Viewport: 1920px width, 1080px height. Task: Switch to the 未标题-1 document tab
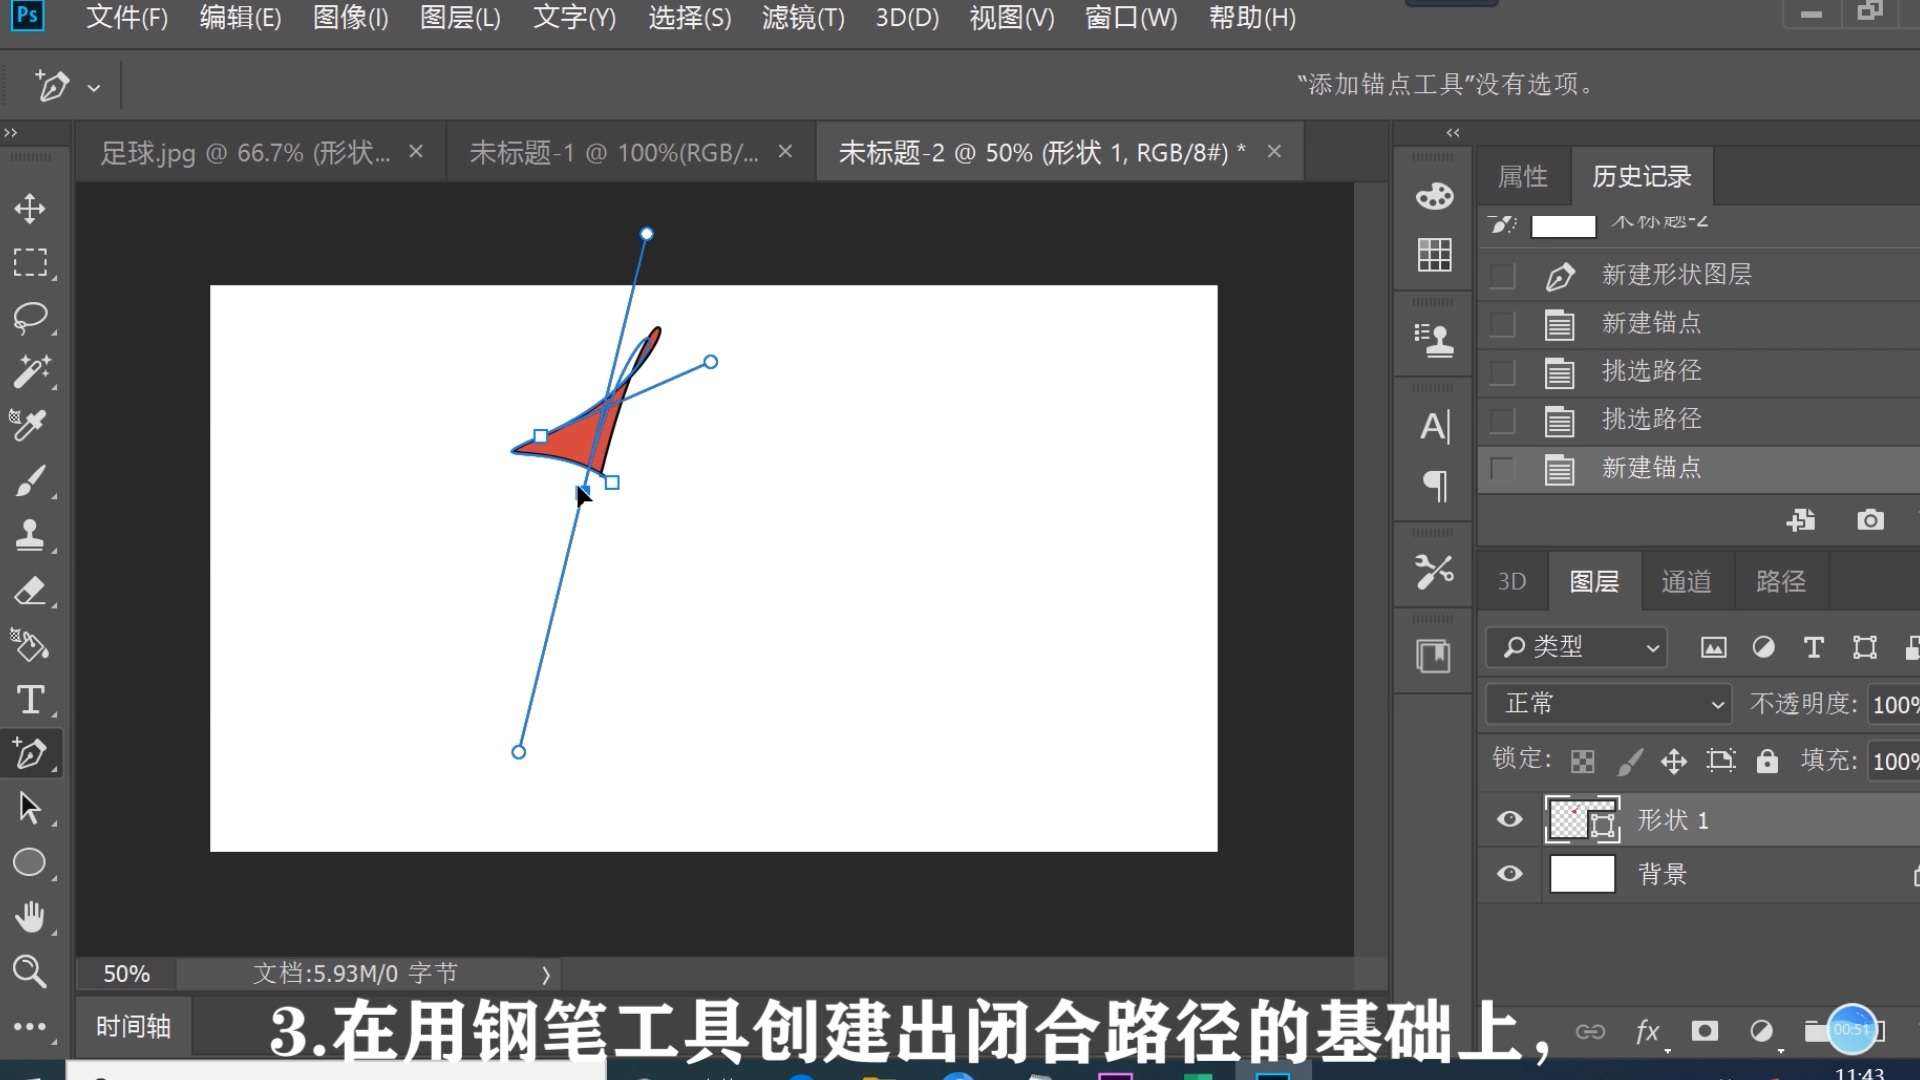coord(613,153)
